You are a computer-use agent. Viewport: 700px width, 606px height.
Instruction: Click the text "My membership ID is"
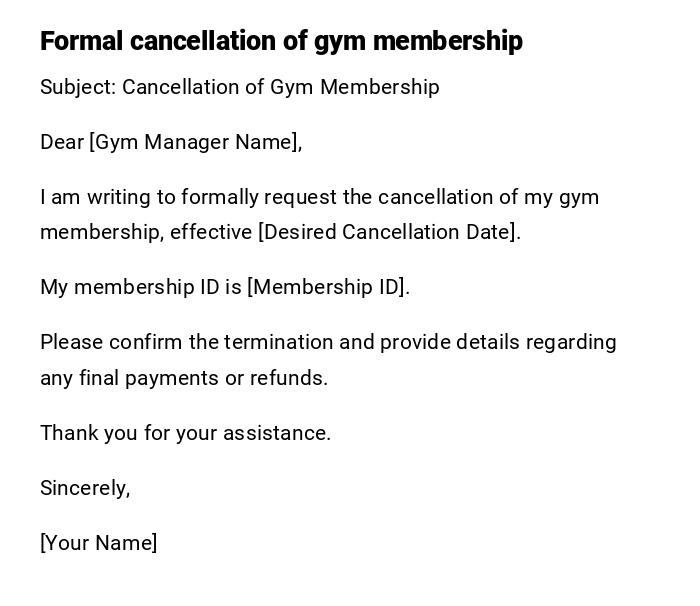[x=140, y=287]
